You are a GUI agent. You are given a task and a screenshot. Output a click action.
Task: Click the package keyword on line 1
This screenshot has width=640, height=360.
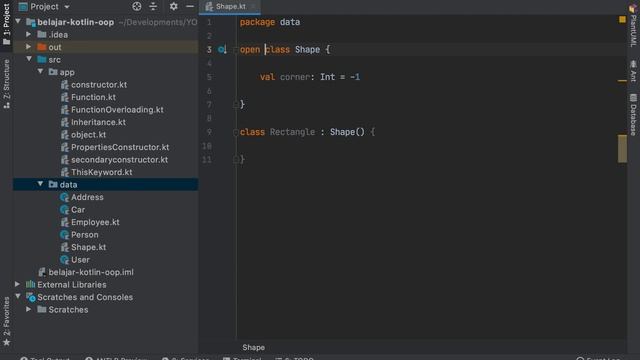257,22
